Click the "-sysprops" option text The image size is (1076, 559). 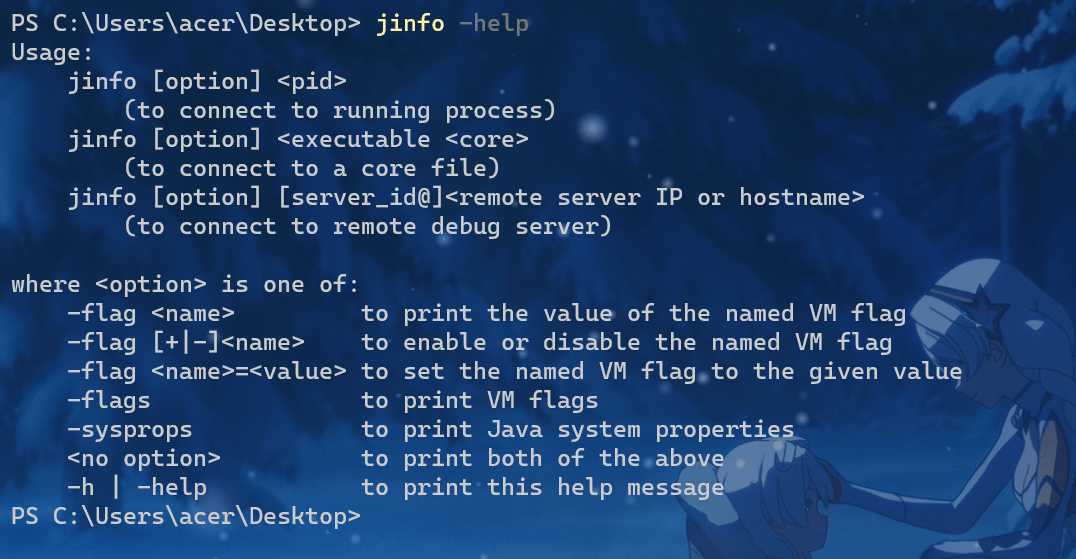(129, 430)
